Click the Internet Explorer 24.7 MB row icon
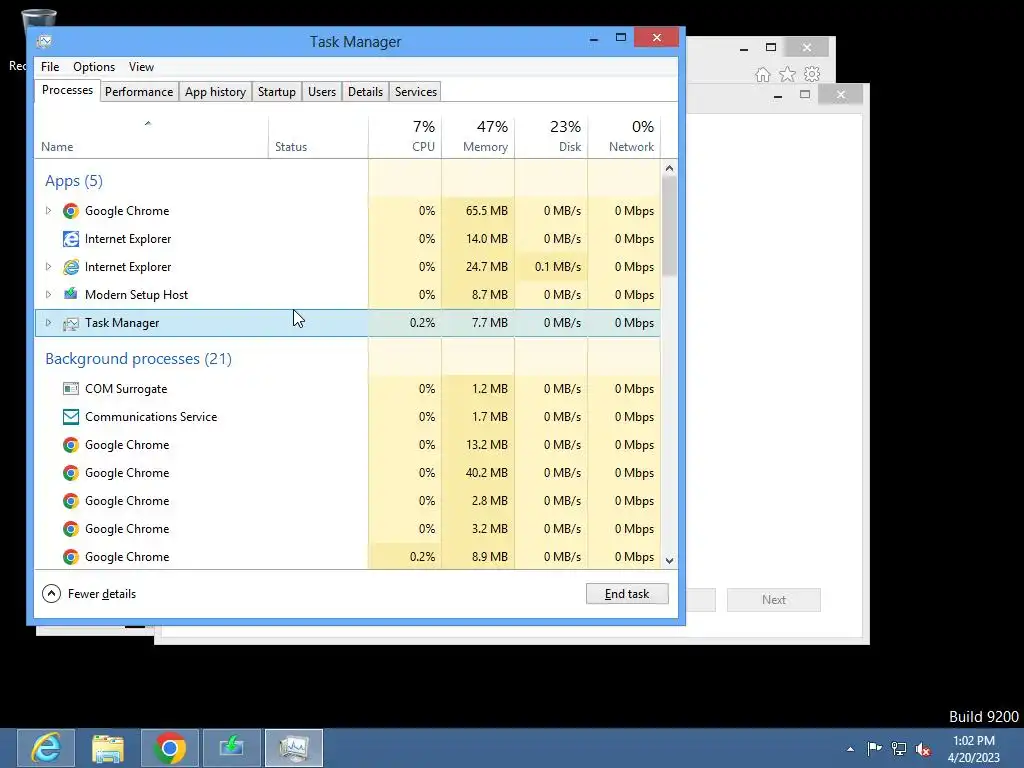This screenshot has width=1024, height=768. click(x=71, y=267)
